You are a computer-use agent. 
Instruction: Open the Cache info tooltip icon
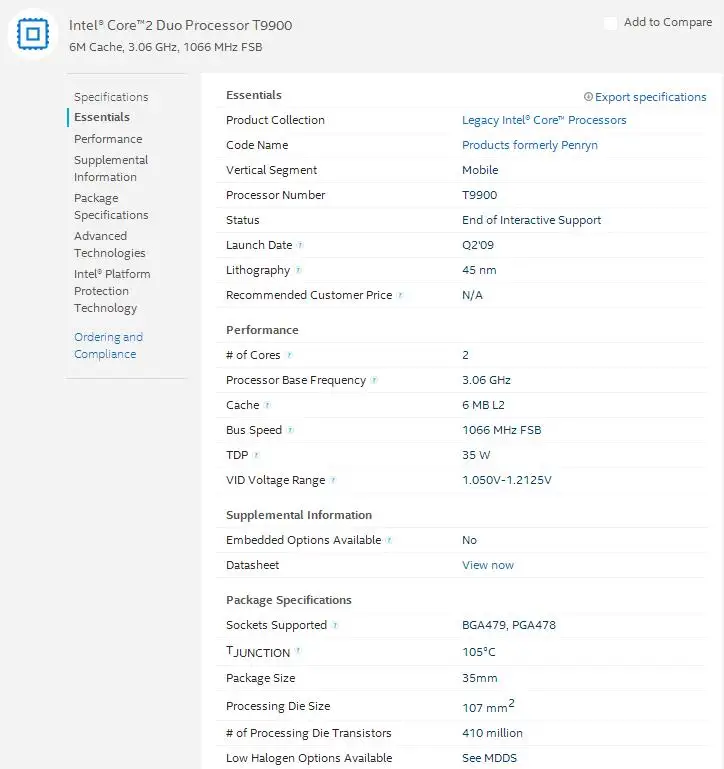[x=267, y=405]
